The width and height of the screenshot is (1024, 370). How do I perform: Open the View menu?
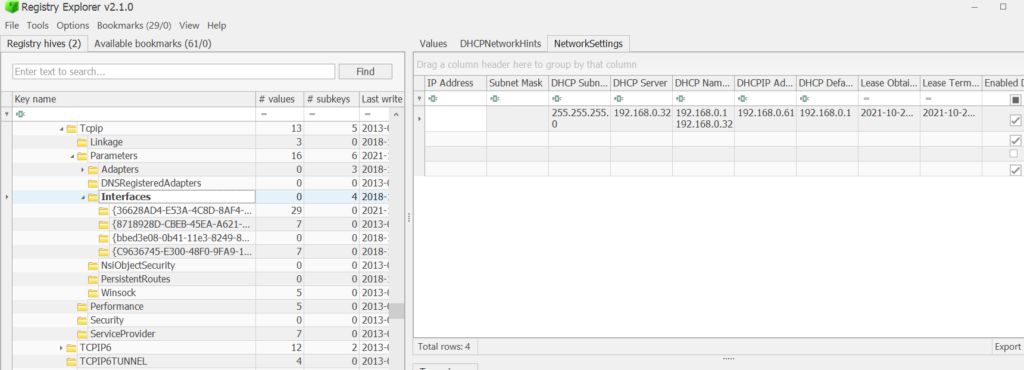(x=189, y=25)
